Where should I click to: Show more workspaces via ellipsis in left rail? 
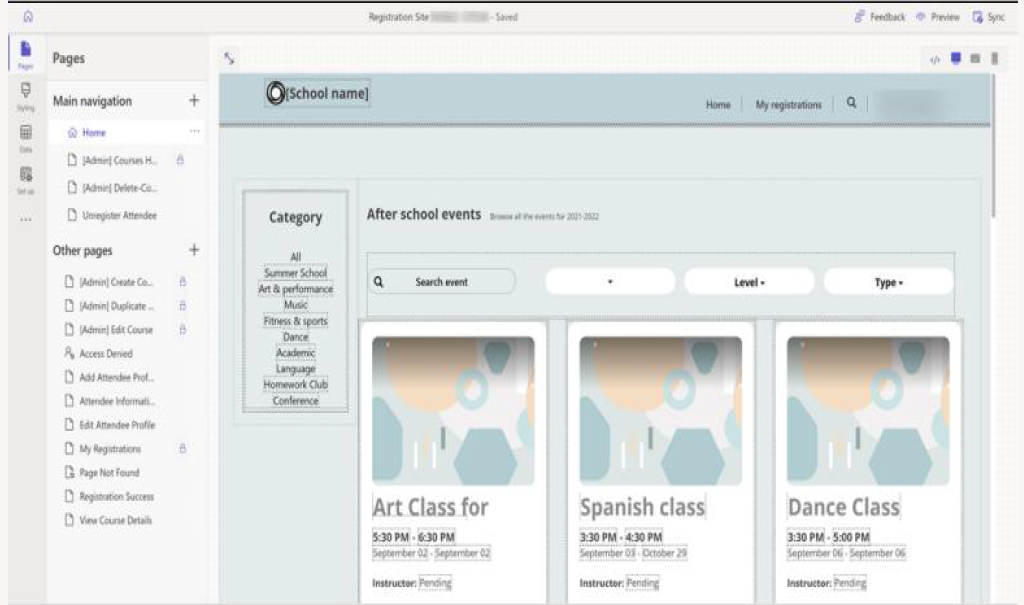coord(25,220)
